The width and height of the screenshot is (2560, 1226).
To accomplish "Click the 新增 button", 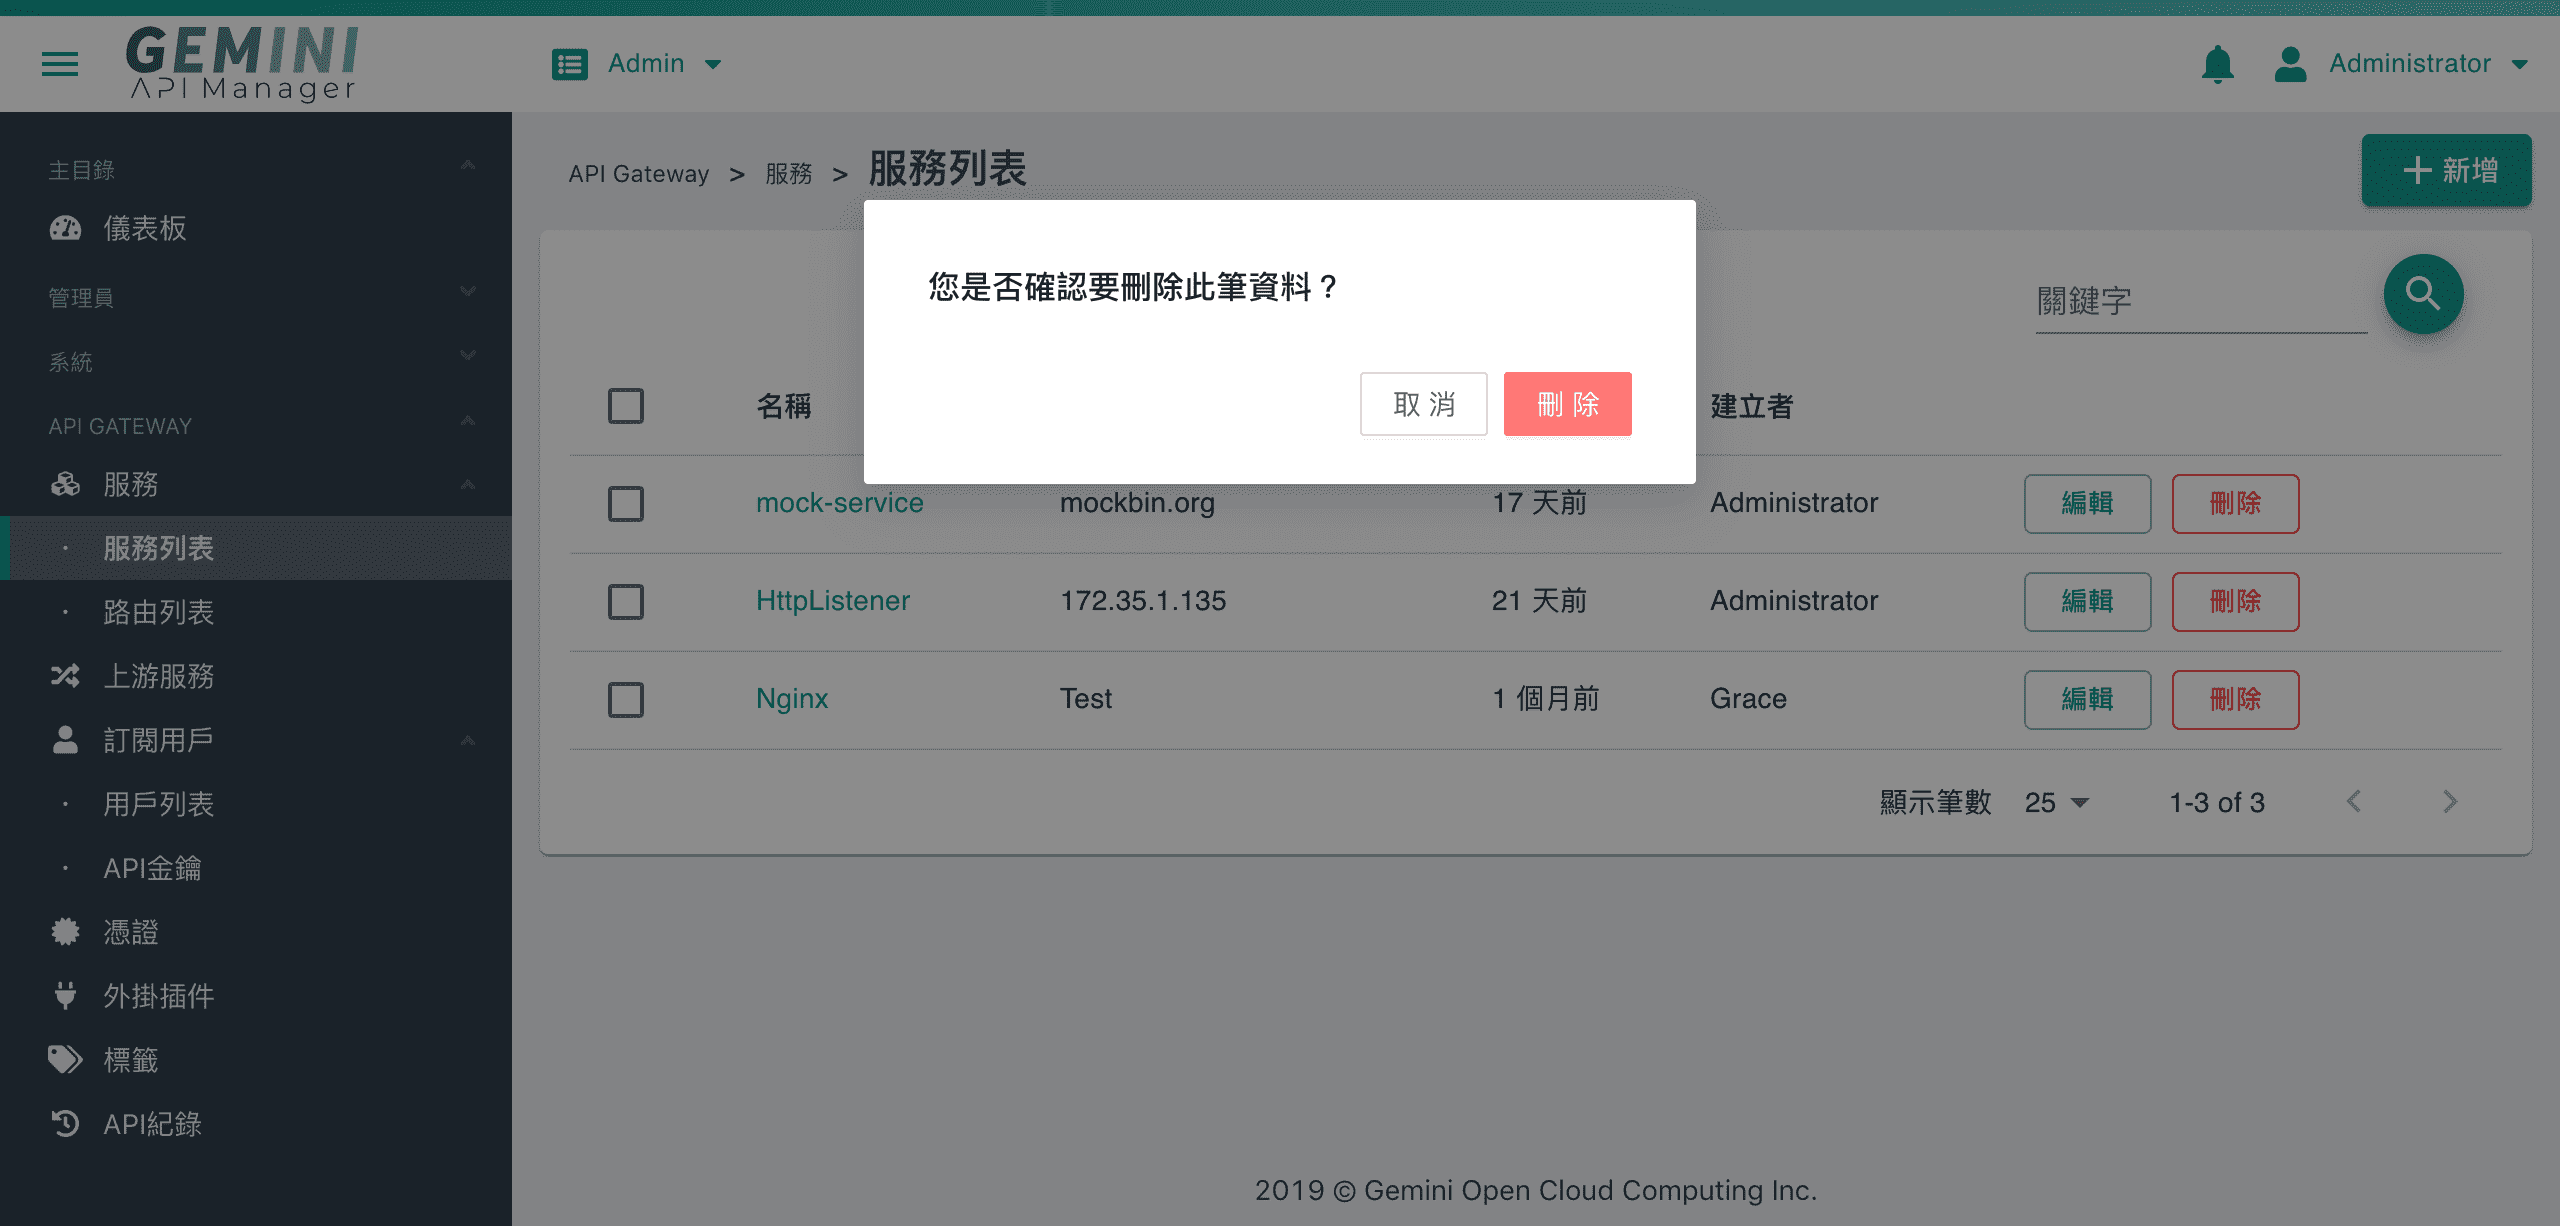I will pos(2447,170).
